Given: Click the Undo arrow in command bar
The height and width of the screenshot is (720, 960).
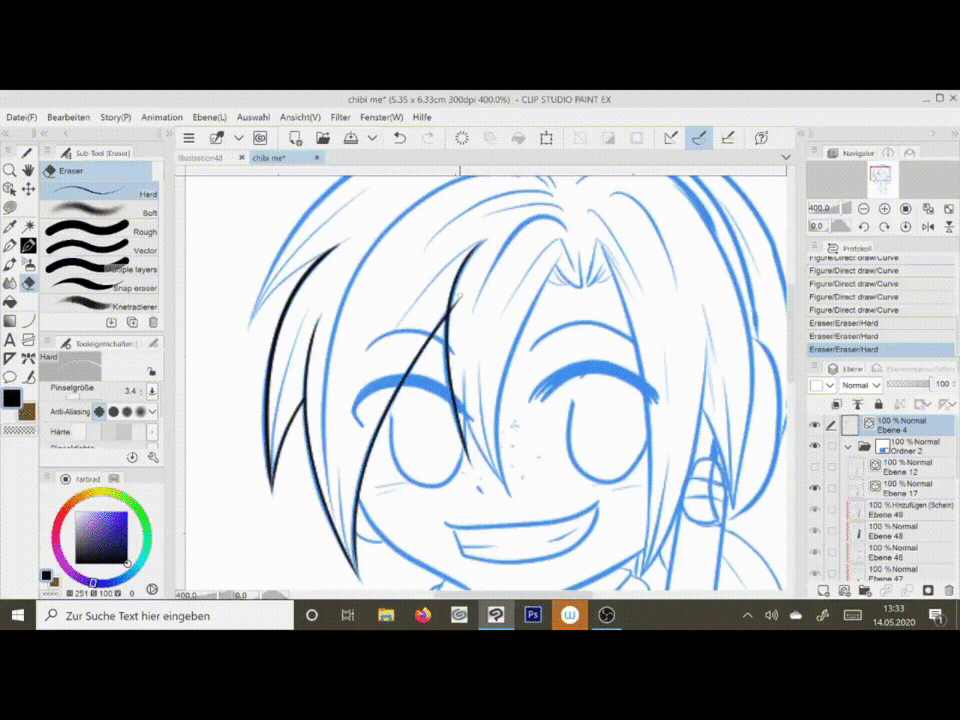Looking at the screenshot, I should pyautogui.click(x=400, y=138).
